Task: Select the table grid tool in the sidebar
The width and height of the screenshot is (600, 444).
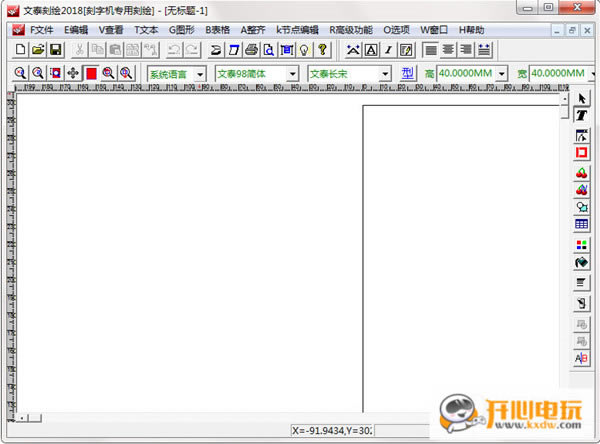Action: [582, 224]
